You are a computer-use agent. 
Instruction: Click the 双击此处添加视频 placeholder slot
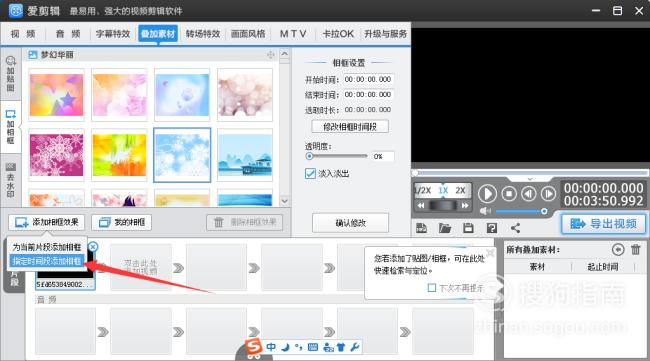pos(141,267)
